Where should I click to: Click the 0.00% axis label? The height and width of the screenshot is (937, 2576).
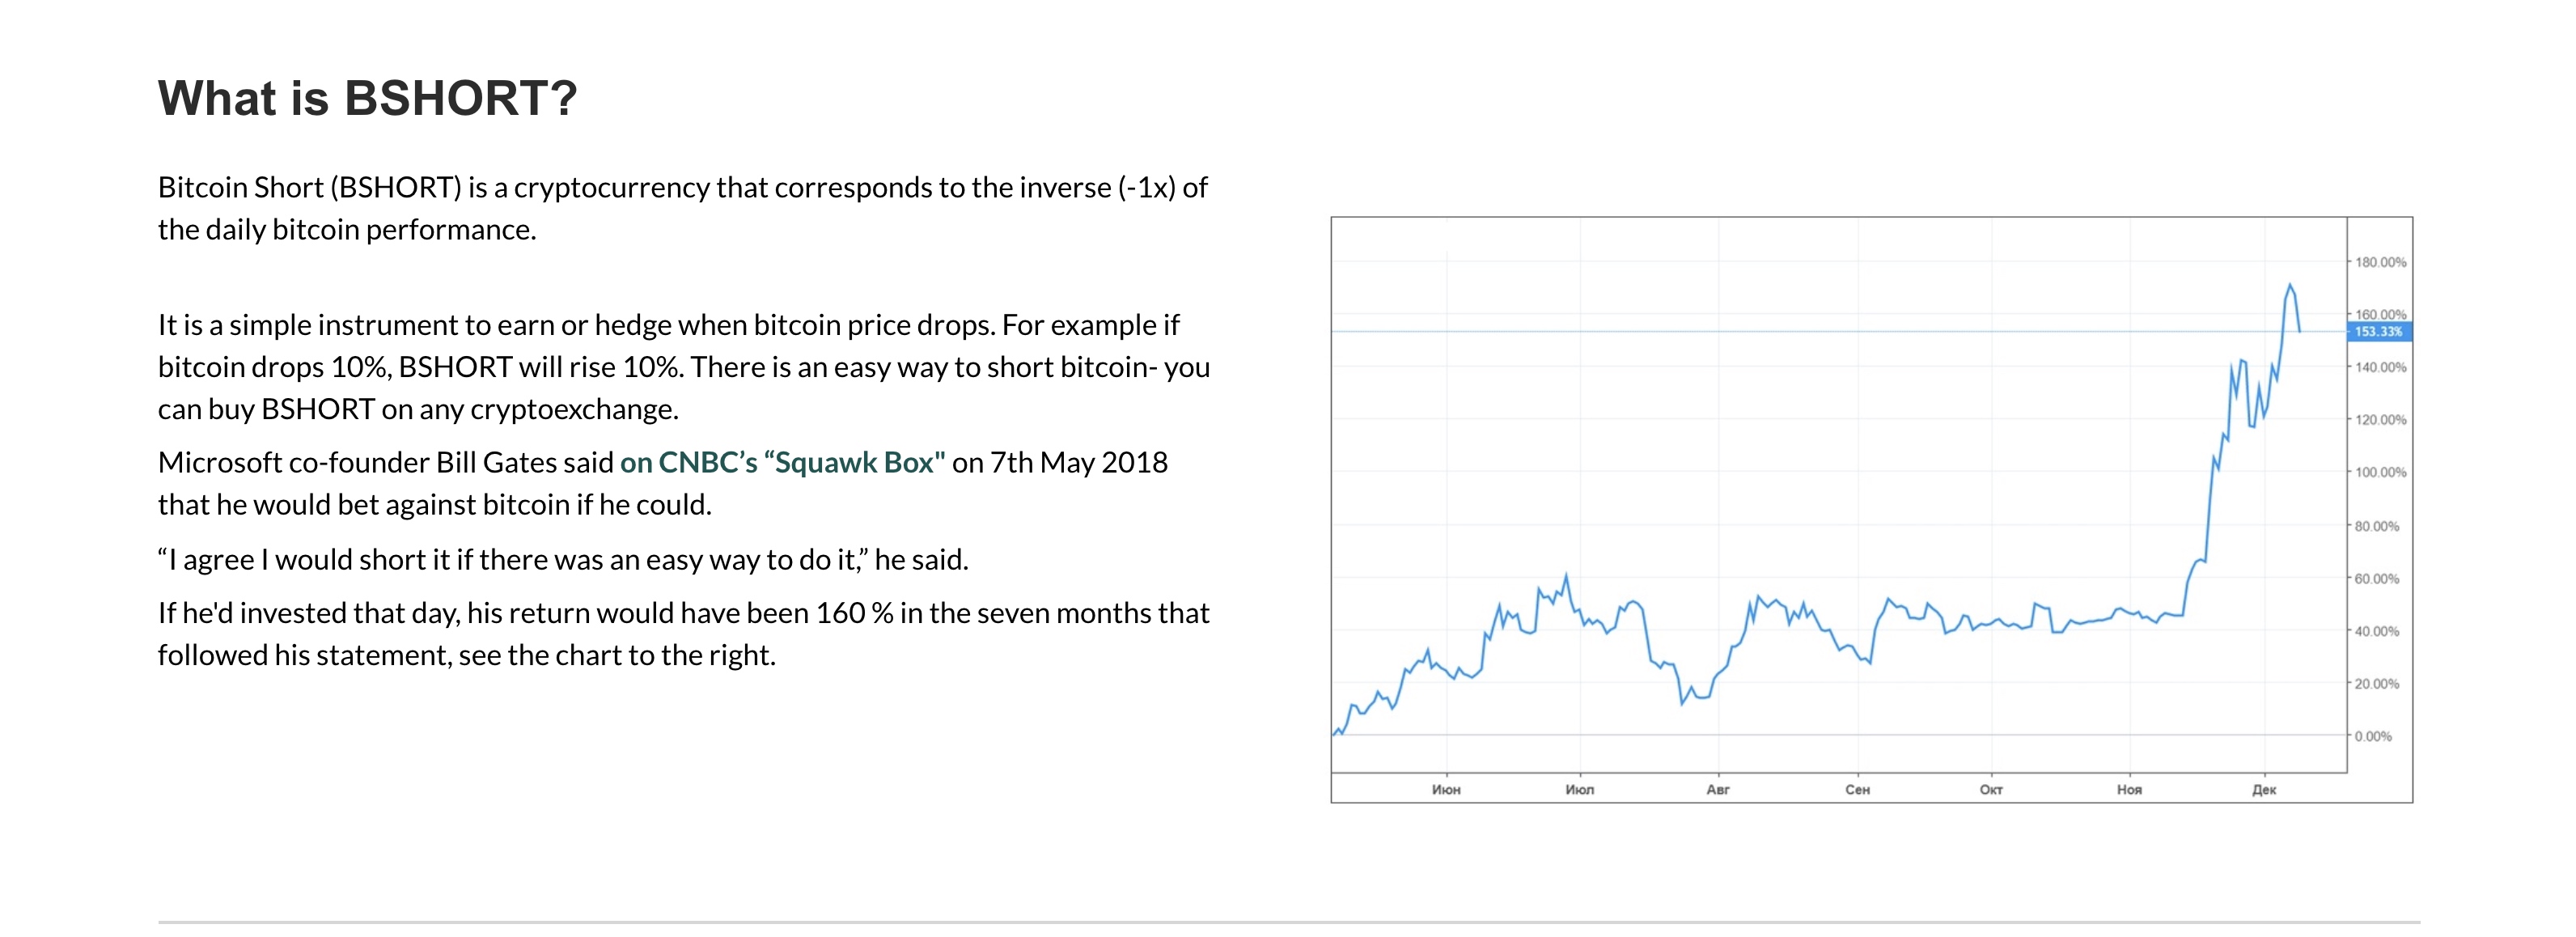pyautogui.click(x=2373, y=737)
